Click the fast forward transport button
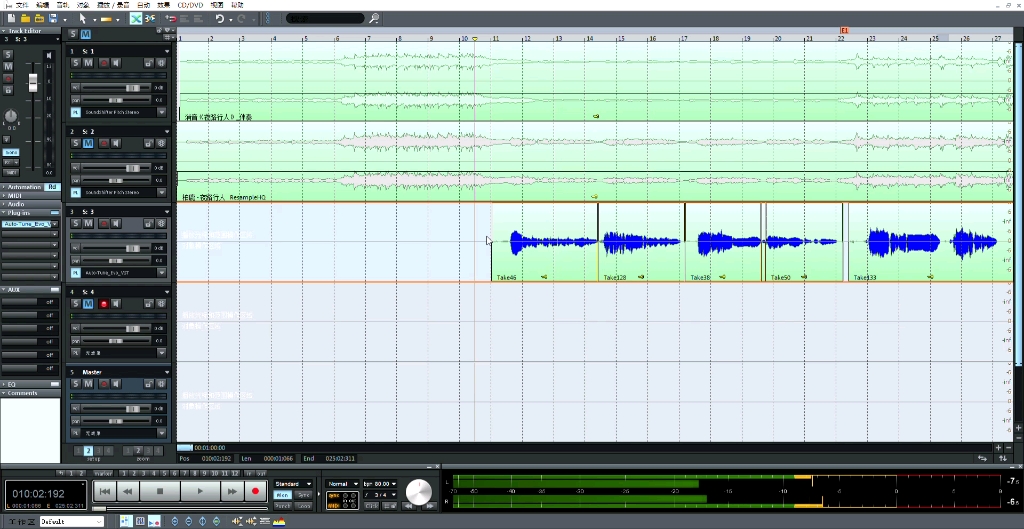 [x=232, y=491]
